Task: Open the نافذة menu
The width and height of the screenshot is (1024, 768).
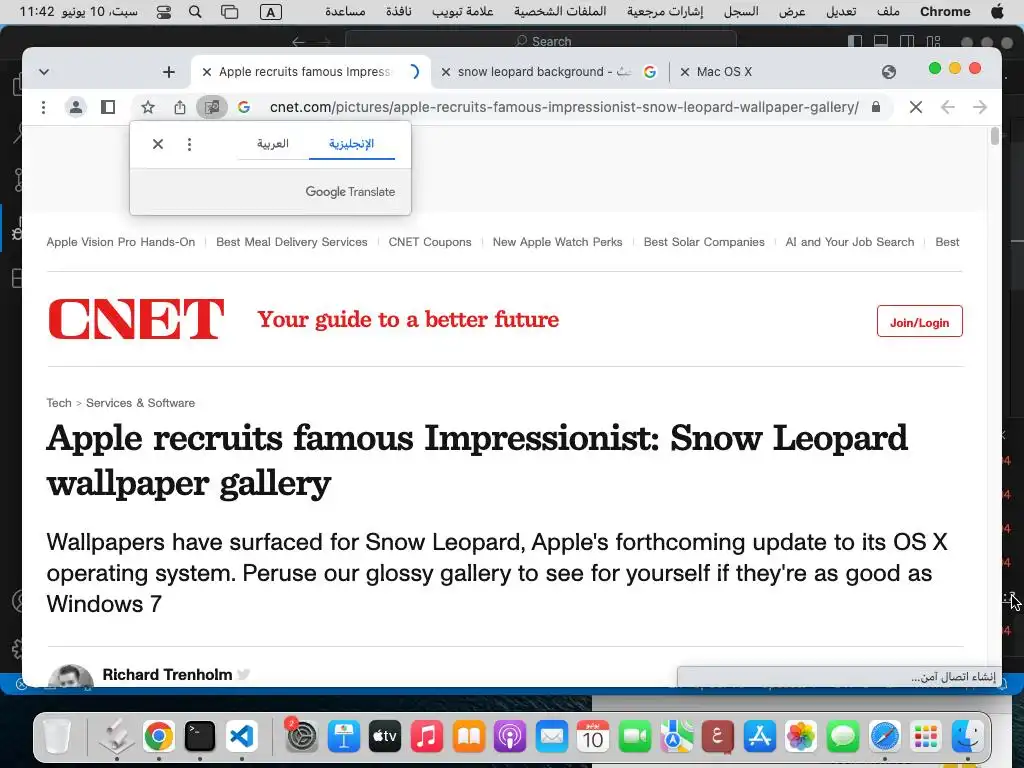Action: [x=398, y=12]
